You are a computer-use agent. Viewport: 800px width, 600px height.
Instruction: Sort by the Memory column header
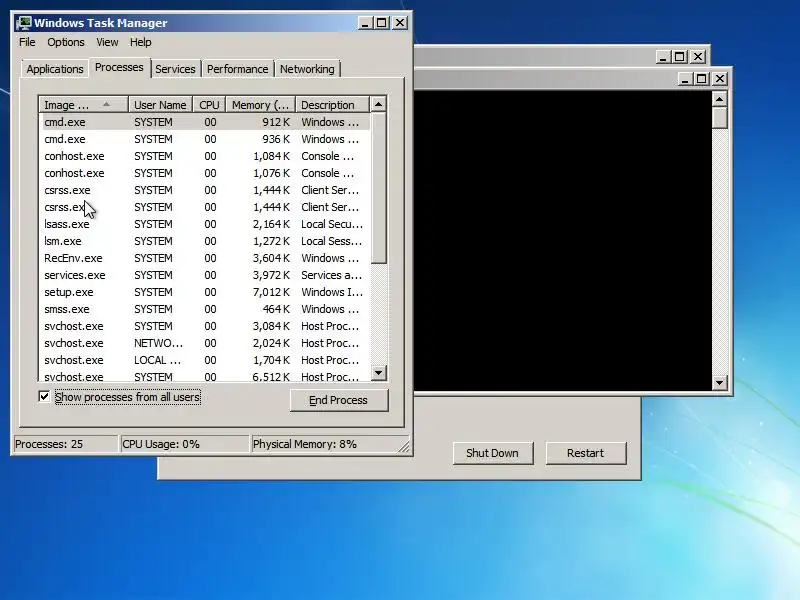261,105
